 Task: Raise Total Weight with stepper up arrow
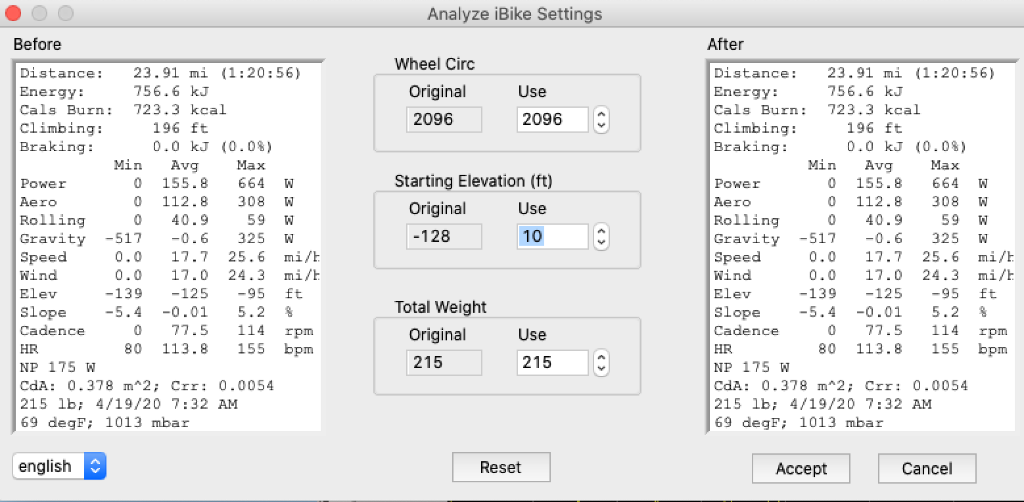pyautogui.click(x=601, y=357)
